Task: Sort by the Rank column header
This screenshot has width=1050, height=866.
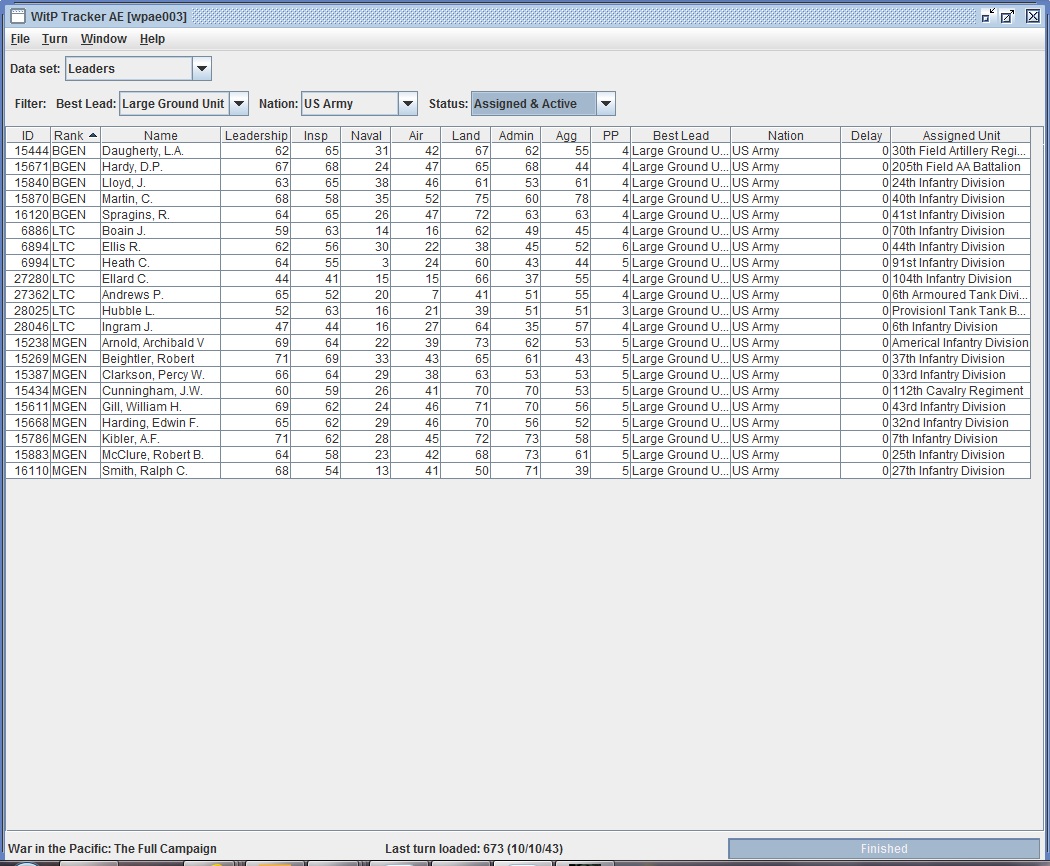Action: 75,135
